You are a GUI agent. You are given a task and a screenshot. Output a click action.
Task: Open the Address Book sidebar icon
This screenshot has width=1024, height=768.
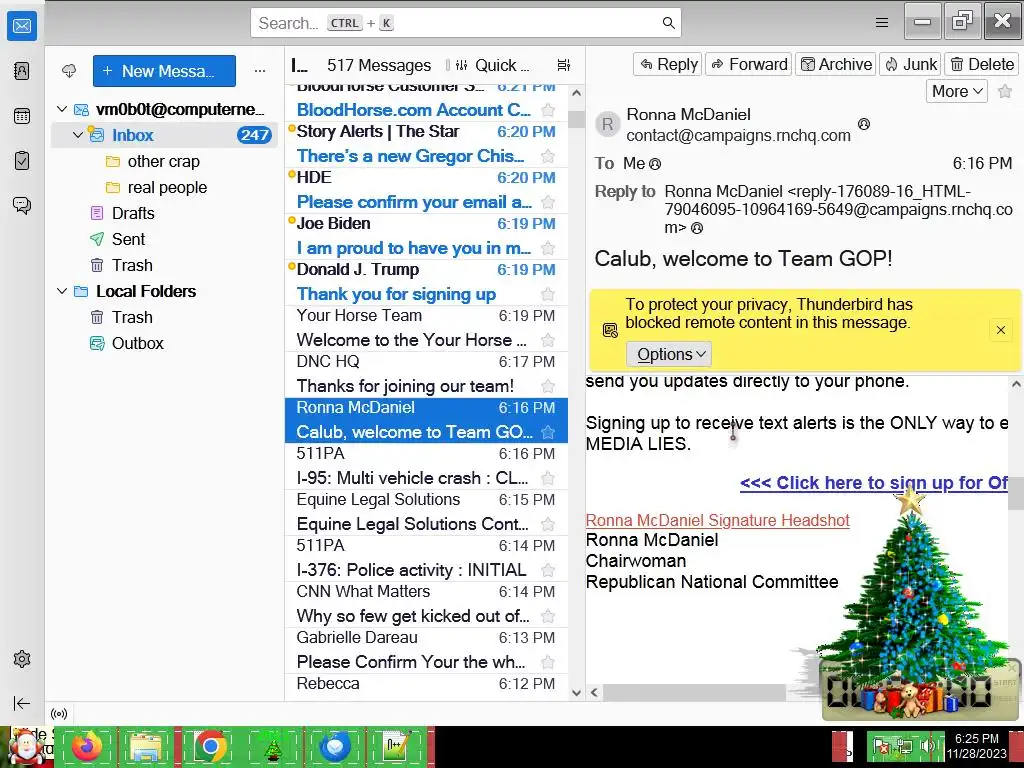(x=22, y=71)
